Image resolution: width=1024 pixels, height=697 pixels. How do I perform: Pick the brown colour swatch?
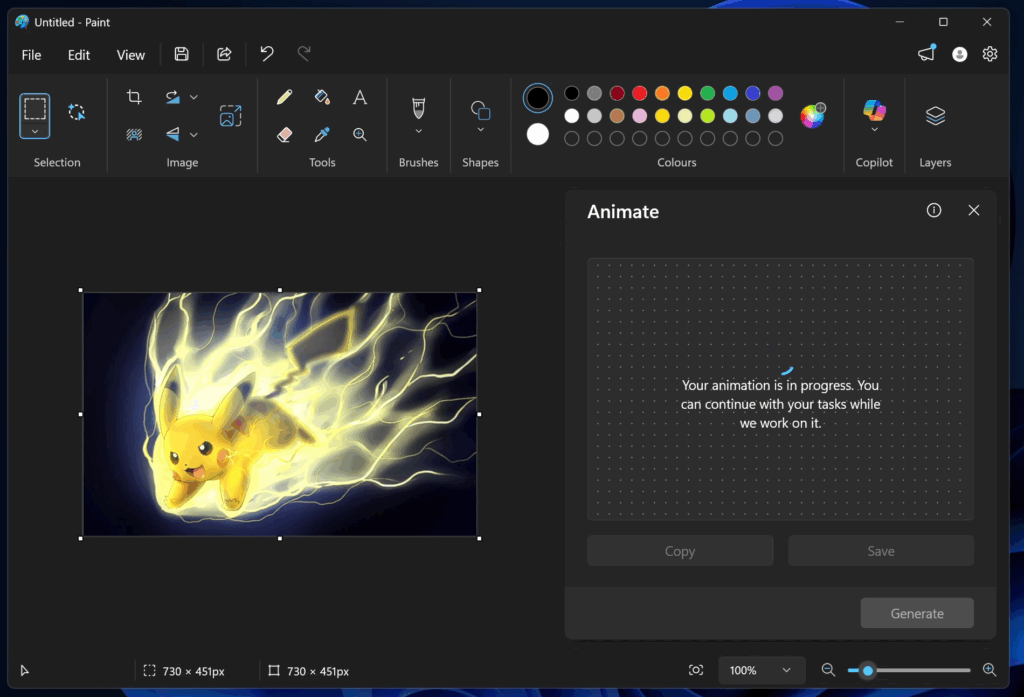click(617, 116)
